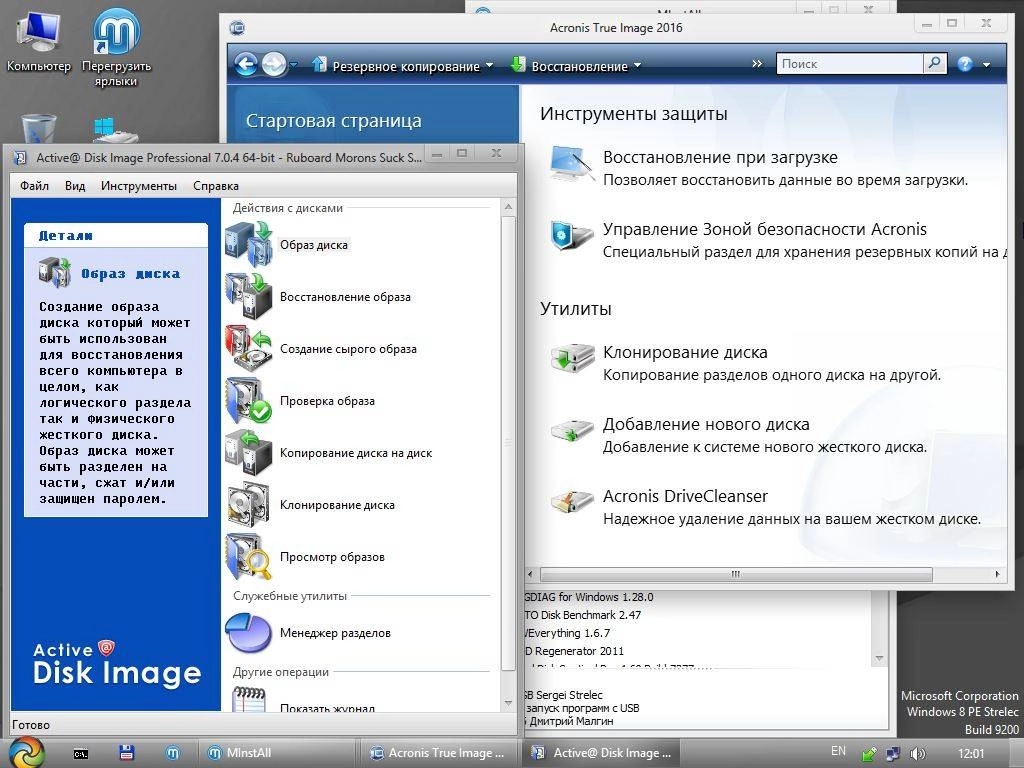
Task: Click the Acronis search magnifier icon
Action: click(935, 63)
